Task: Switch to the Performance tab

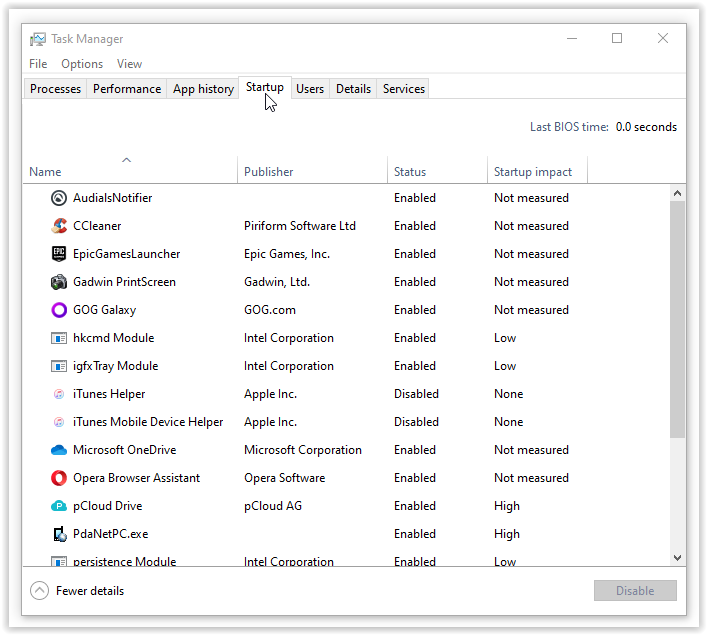Action: (x=127, y=89)
